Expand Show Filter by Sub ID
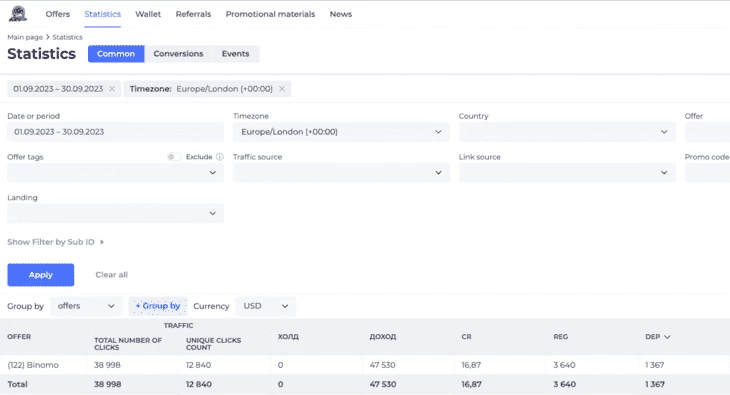This screenshot has height=395, width=730. click(55, 242)
